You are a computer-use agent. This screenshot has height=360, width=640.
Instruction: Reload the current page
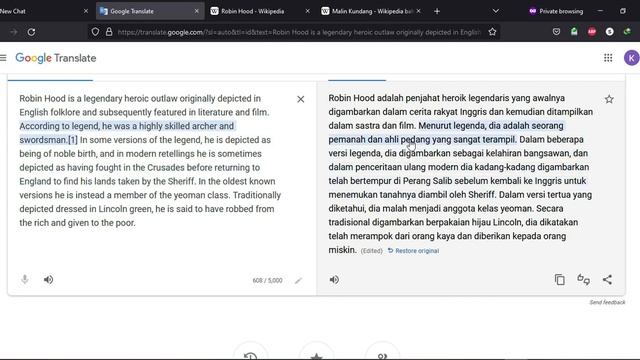point(31,32)
